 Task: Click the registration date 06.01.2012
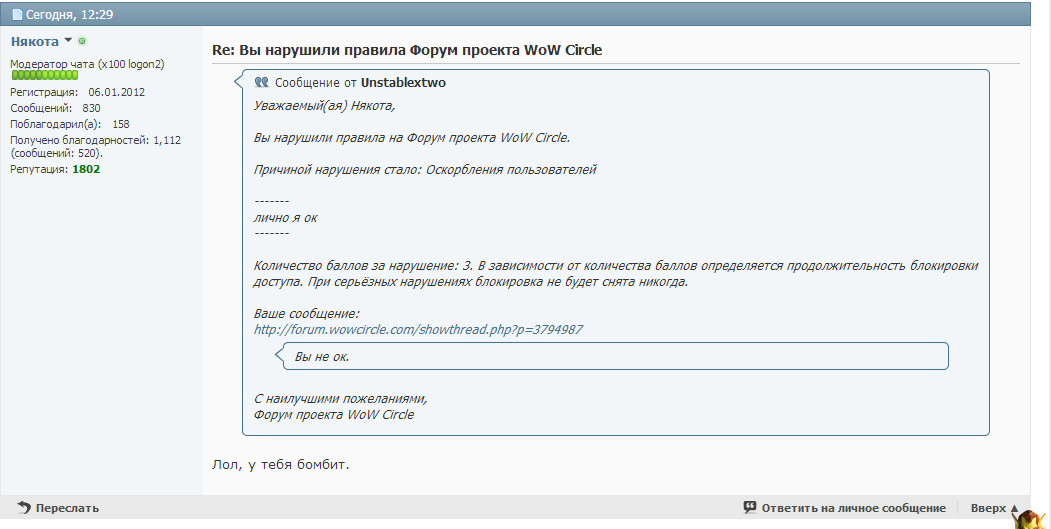(117, 92)
